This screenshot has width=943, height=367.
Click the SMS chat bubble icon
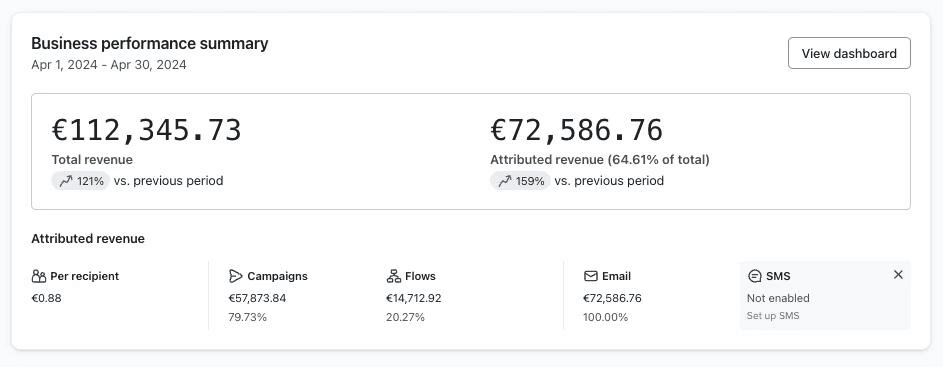(x=754, y=276)
